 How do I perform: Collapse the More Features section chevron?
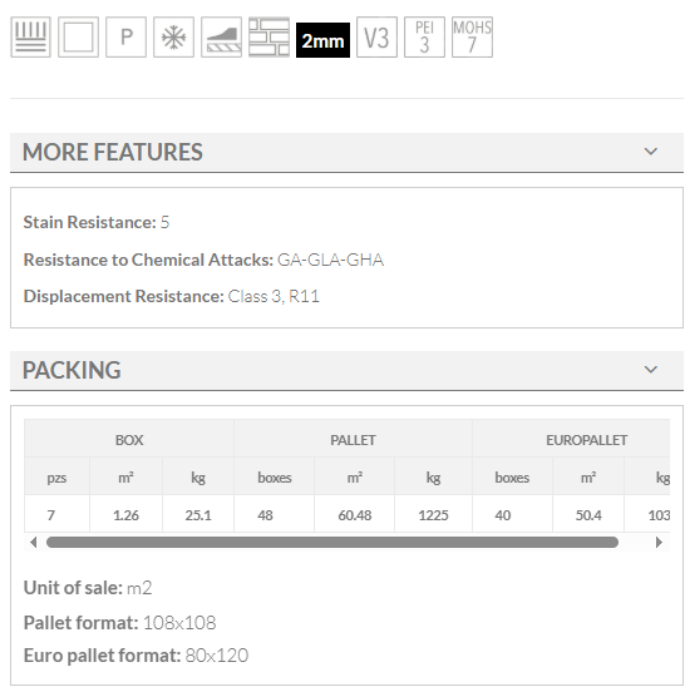click(651, 152)
